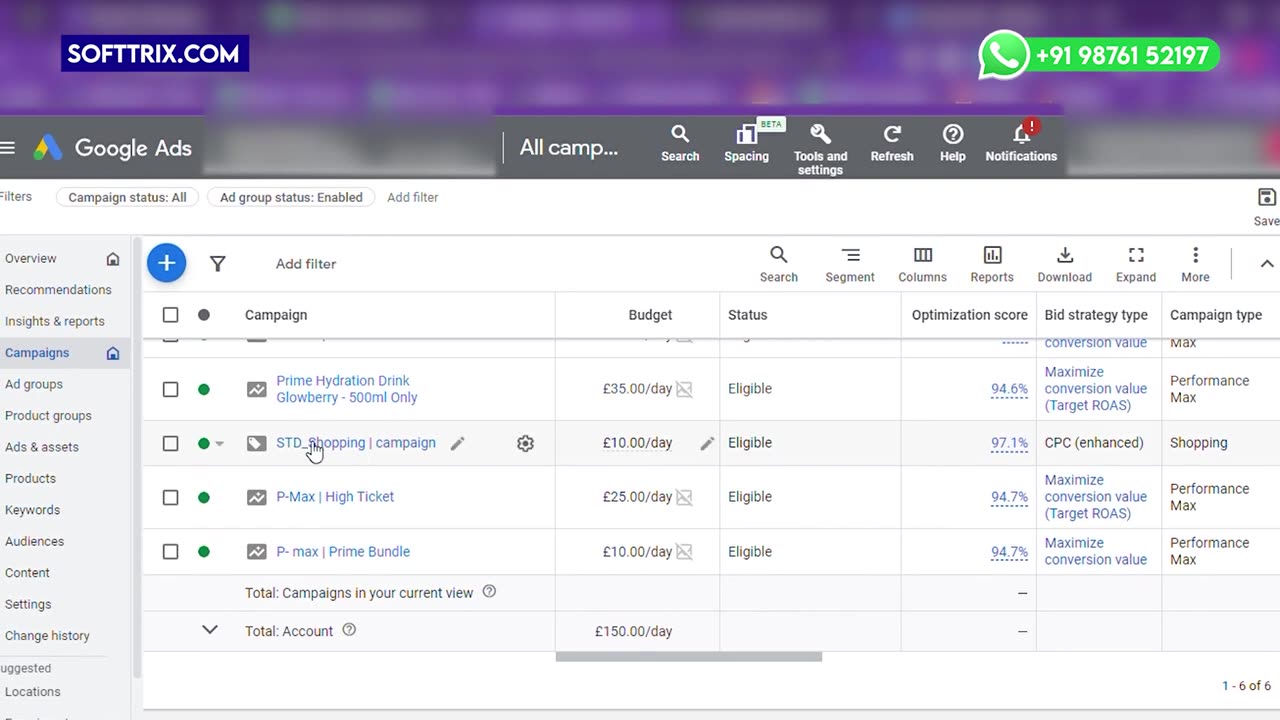Open table Search tool

coord(779,264)
